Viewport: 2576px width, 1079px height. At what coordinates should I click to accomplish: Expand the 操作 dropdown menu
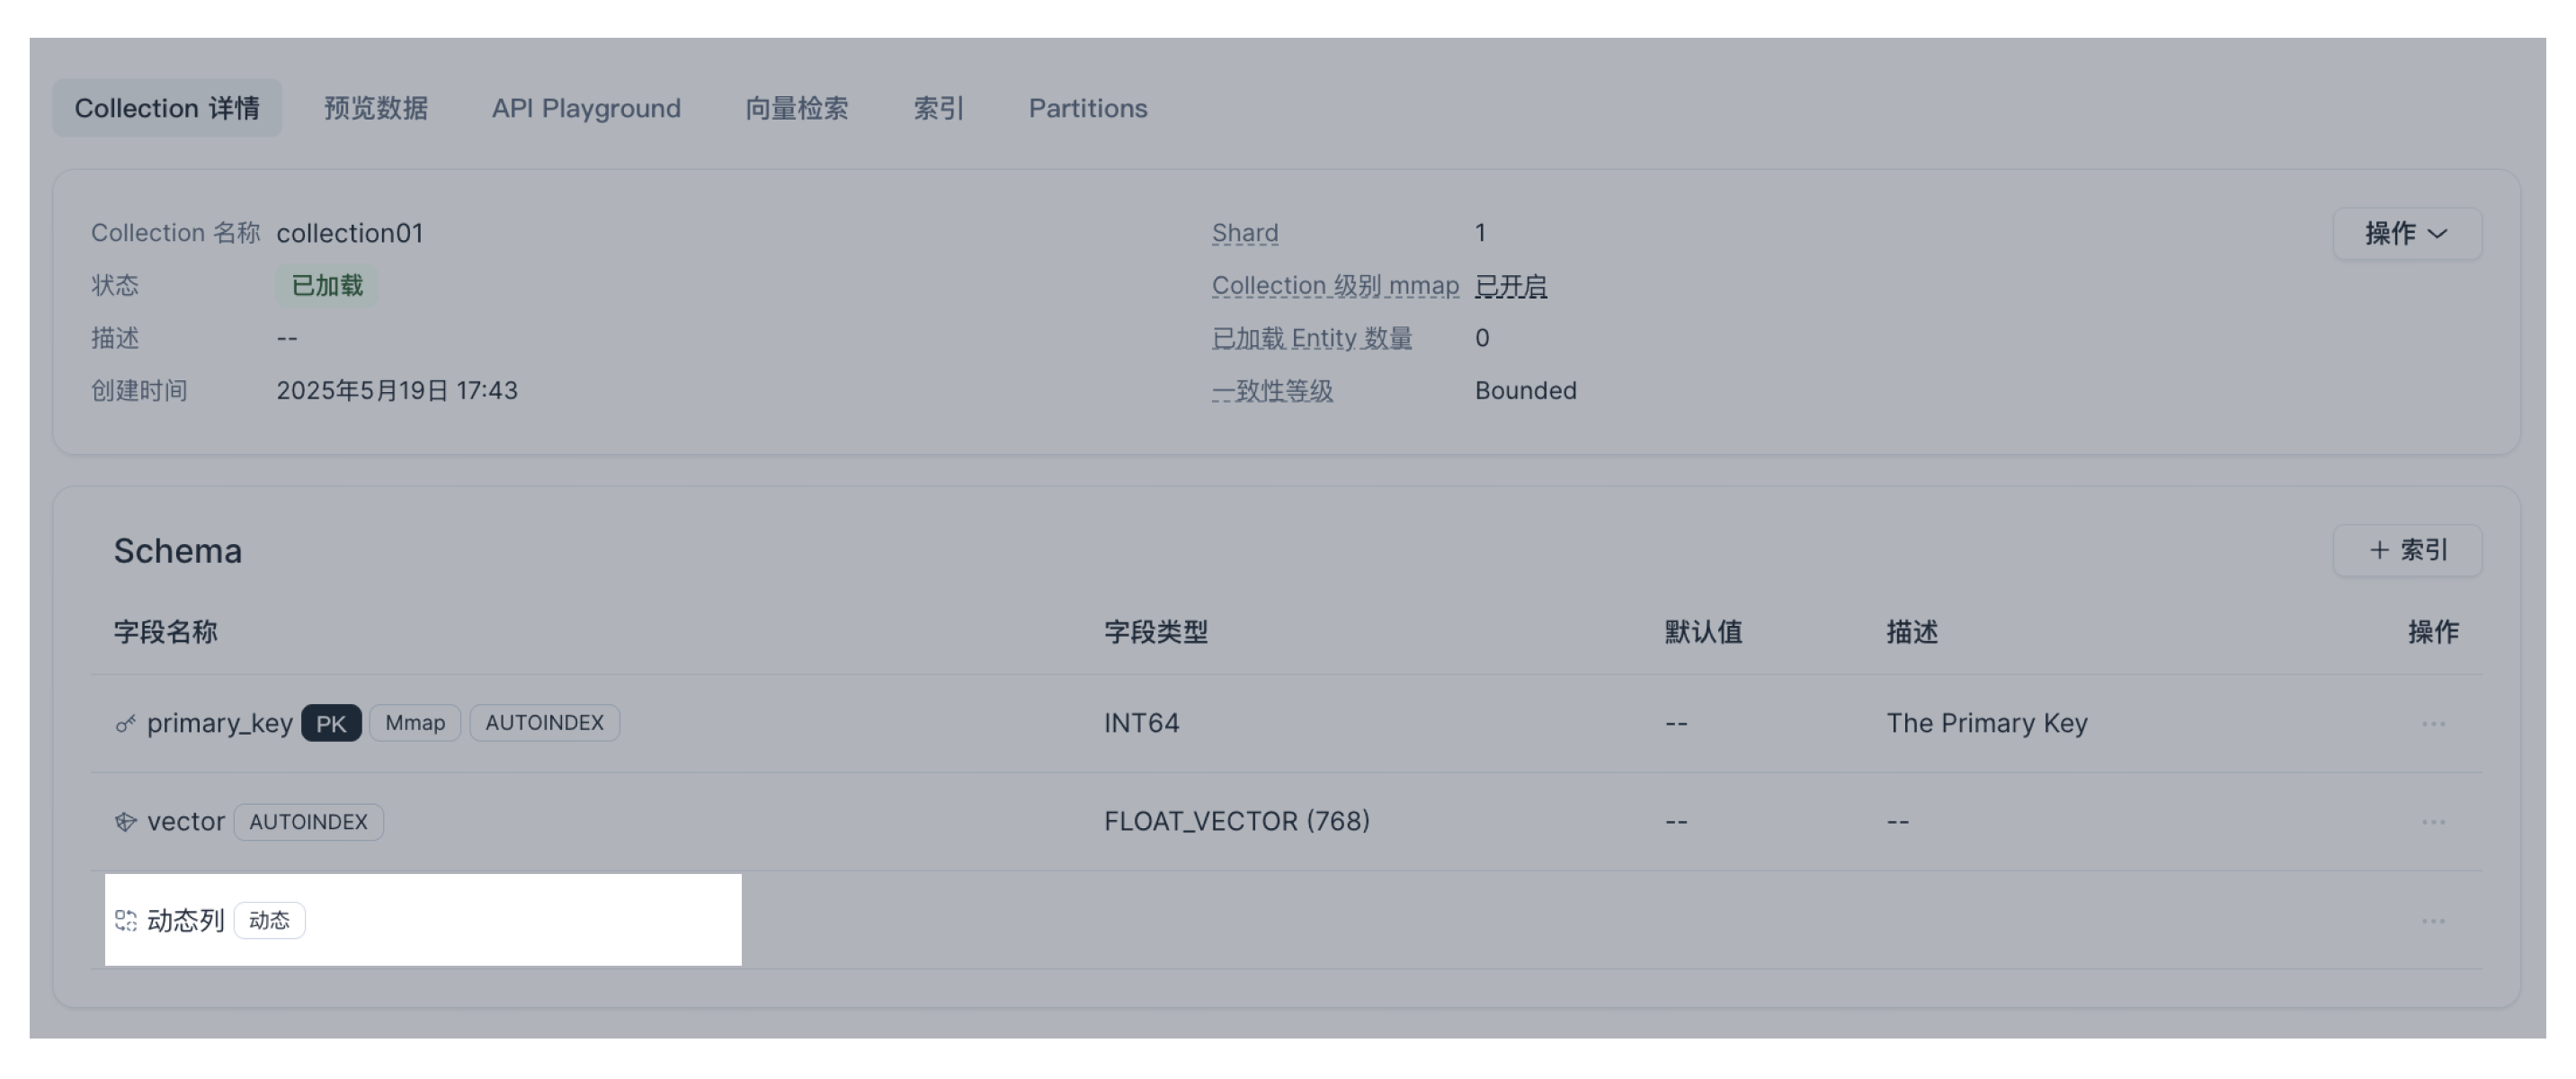pyautogui.click(x=2407, y=233)
